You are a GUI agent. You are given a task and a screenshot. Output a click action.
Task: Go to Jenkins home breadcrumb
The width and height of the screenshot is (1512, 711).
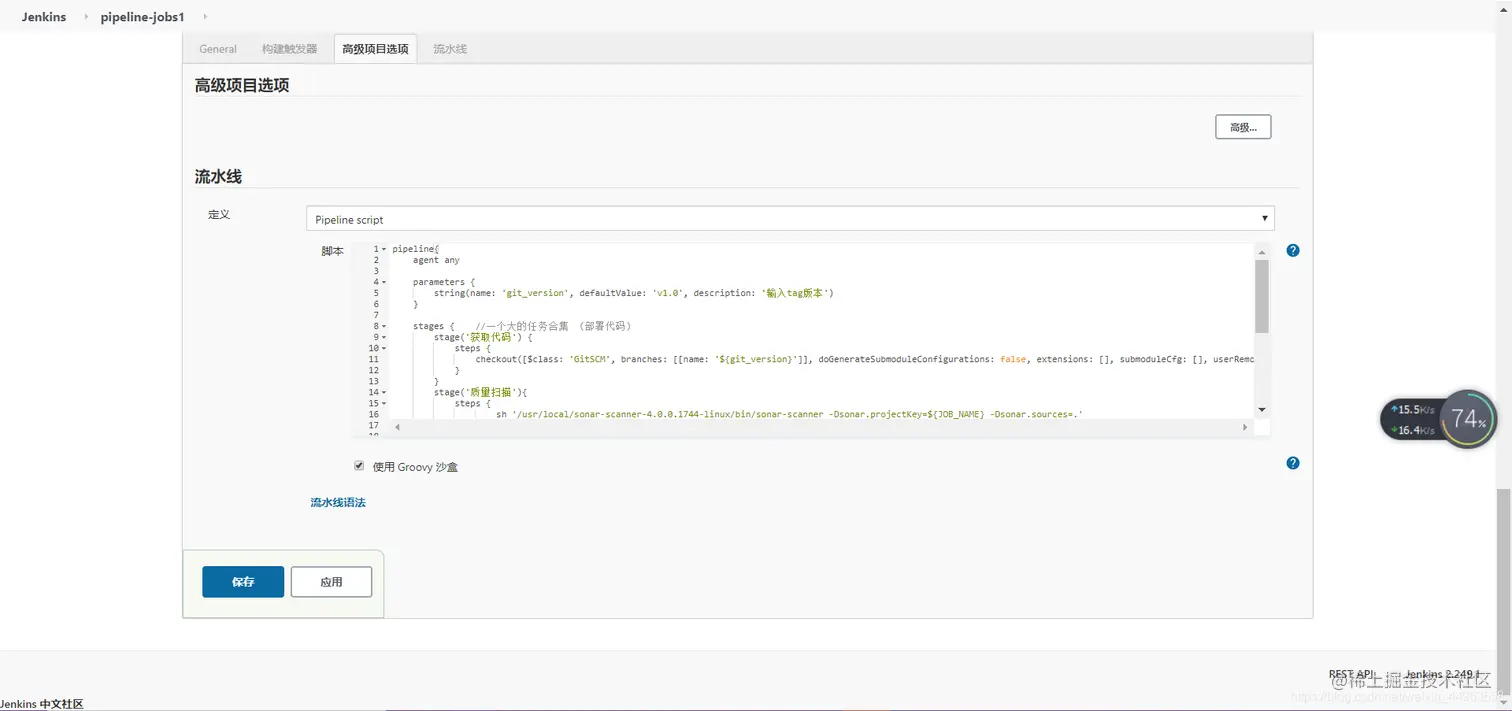point(44,17)
